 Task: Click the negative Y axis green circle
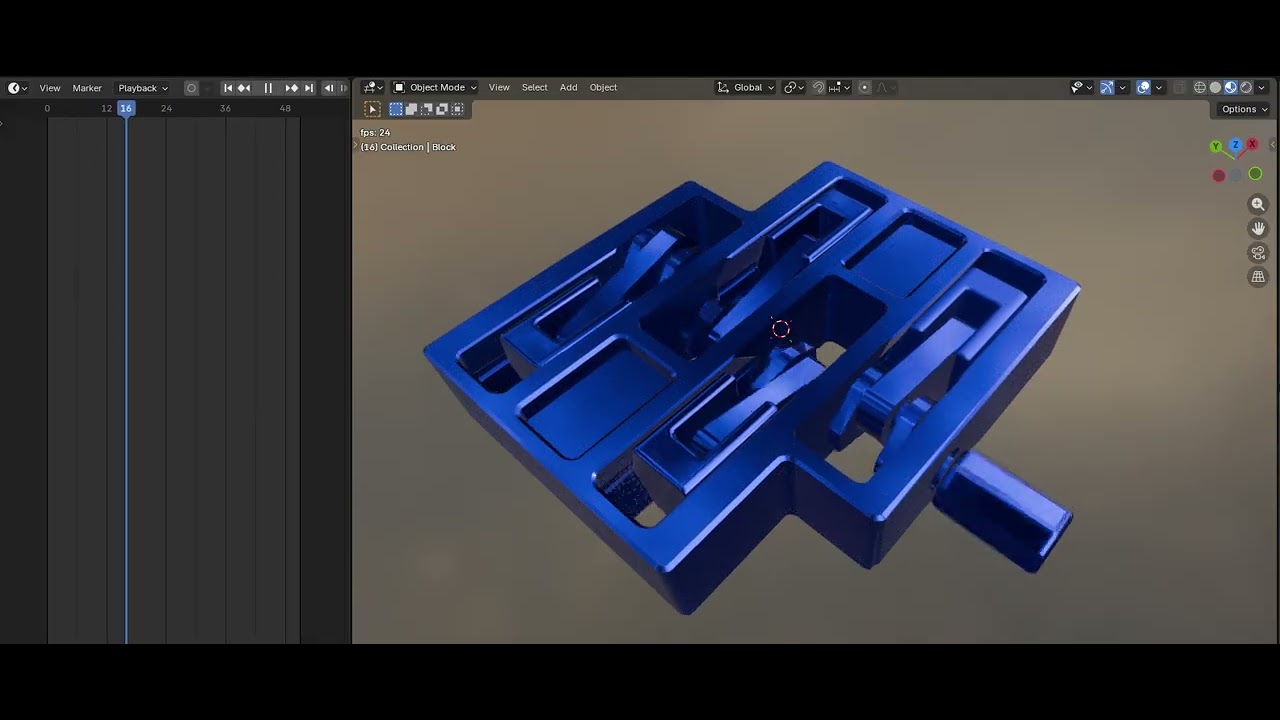pyautogui.click(x=1255, y=174)
